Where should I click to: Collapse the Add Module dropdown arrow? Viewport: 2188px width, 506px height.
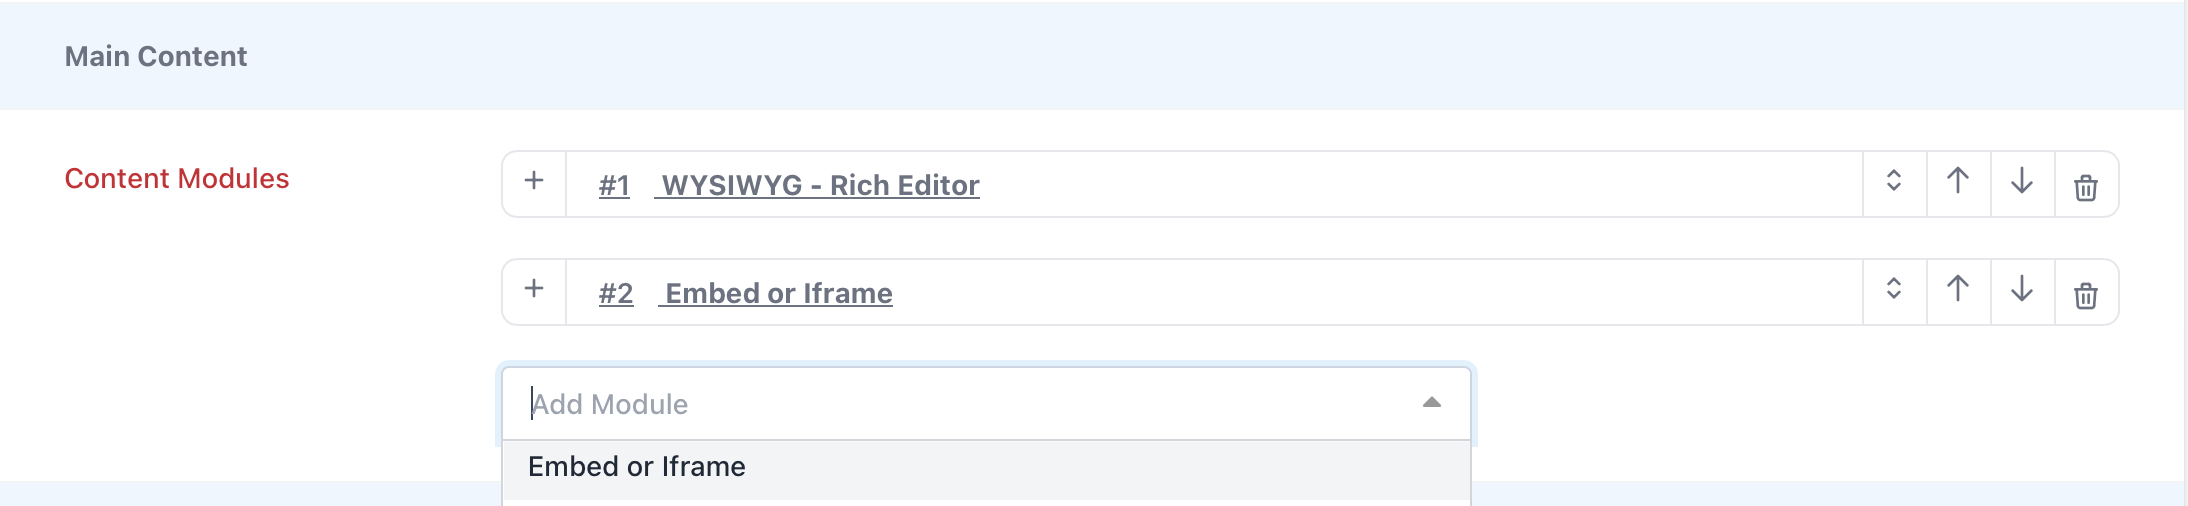click(1432, 402)
